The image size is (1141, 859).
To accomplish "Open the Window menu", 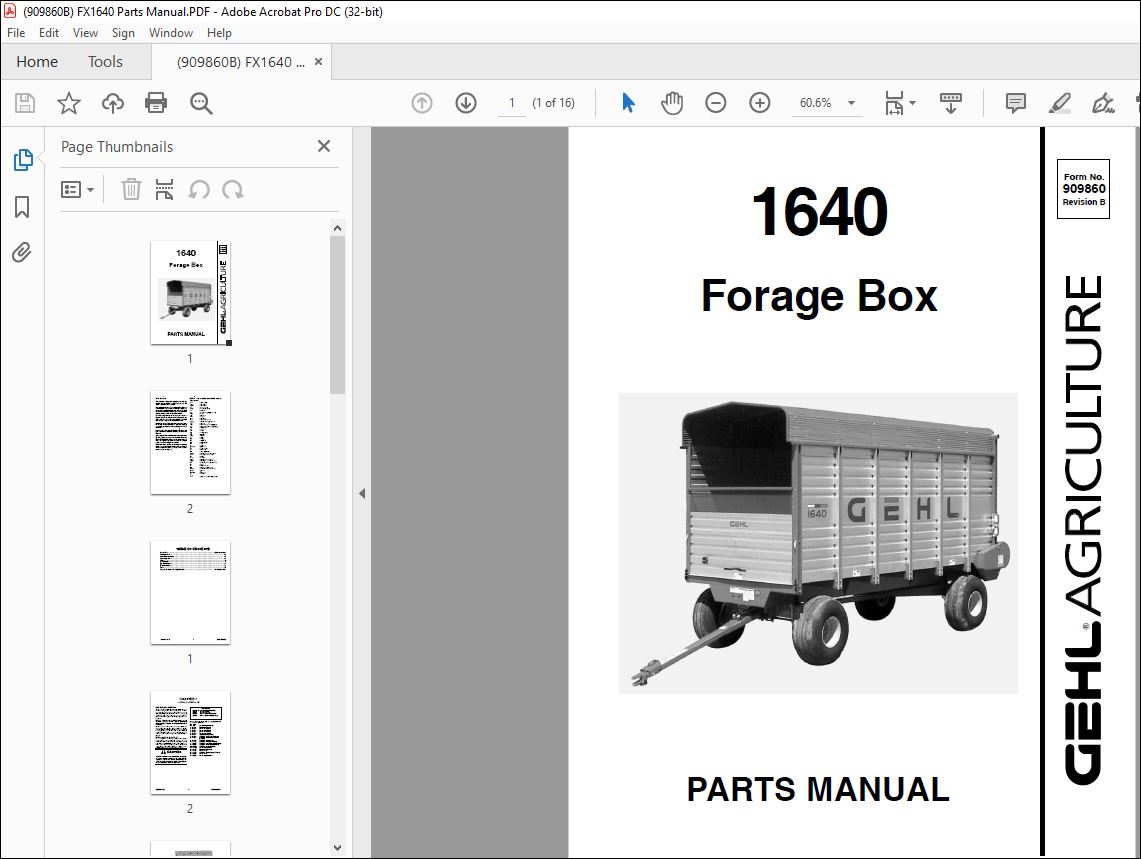I will point(171,33).
